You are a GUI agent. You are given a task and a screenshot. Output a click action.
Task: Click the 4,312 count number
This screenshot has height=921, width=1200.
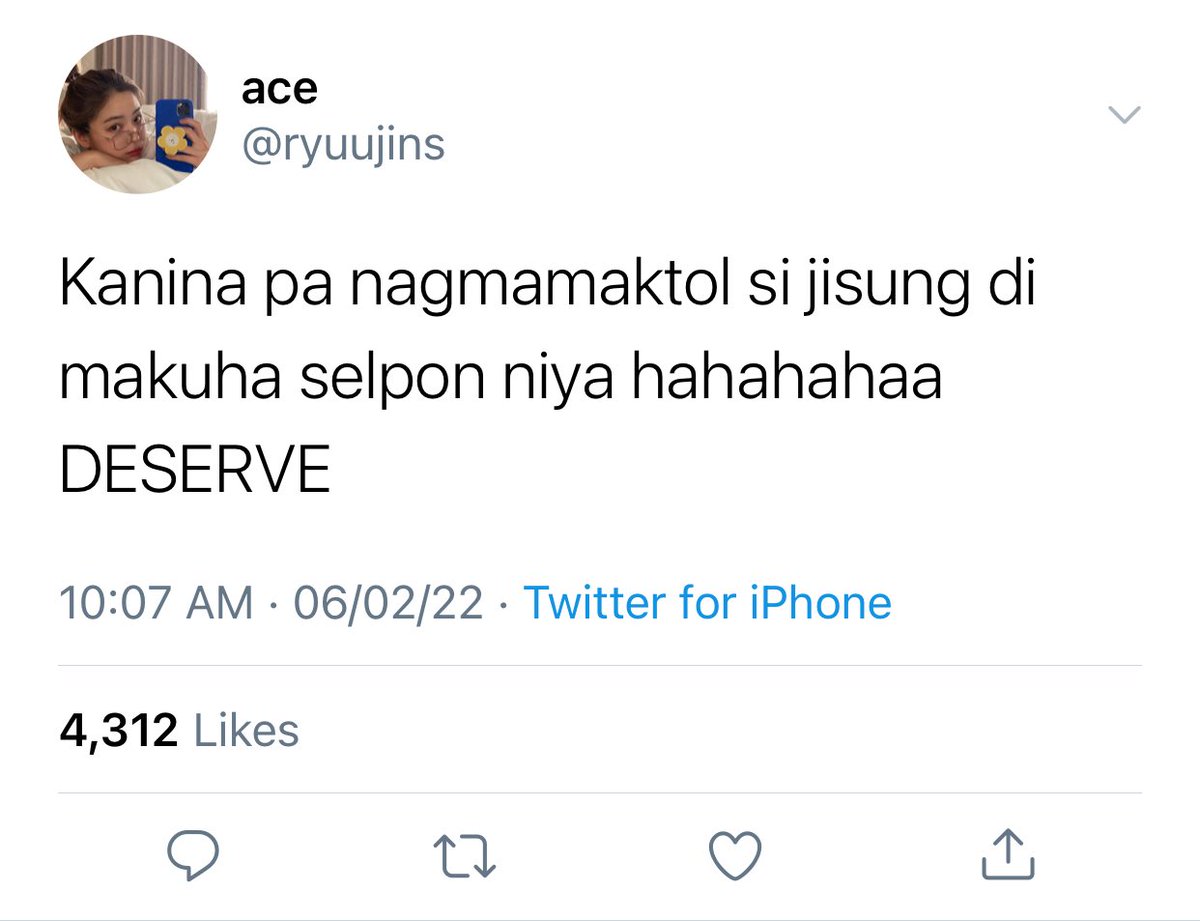coord(120,731)
